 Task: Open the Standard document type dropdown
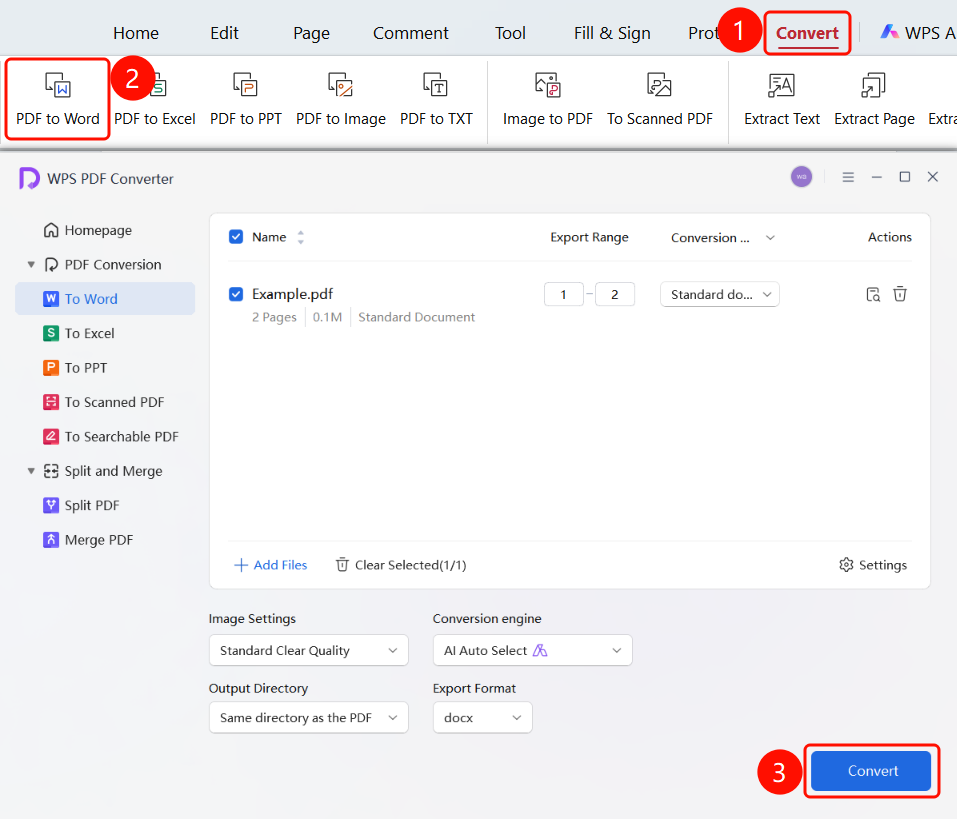(720, 294)
